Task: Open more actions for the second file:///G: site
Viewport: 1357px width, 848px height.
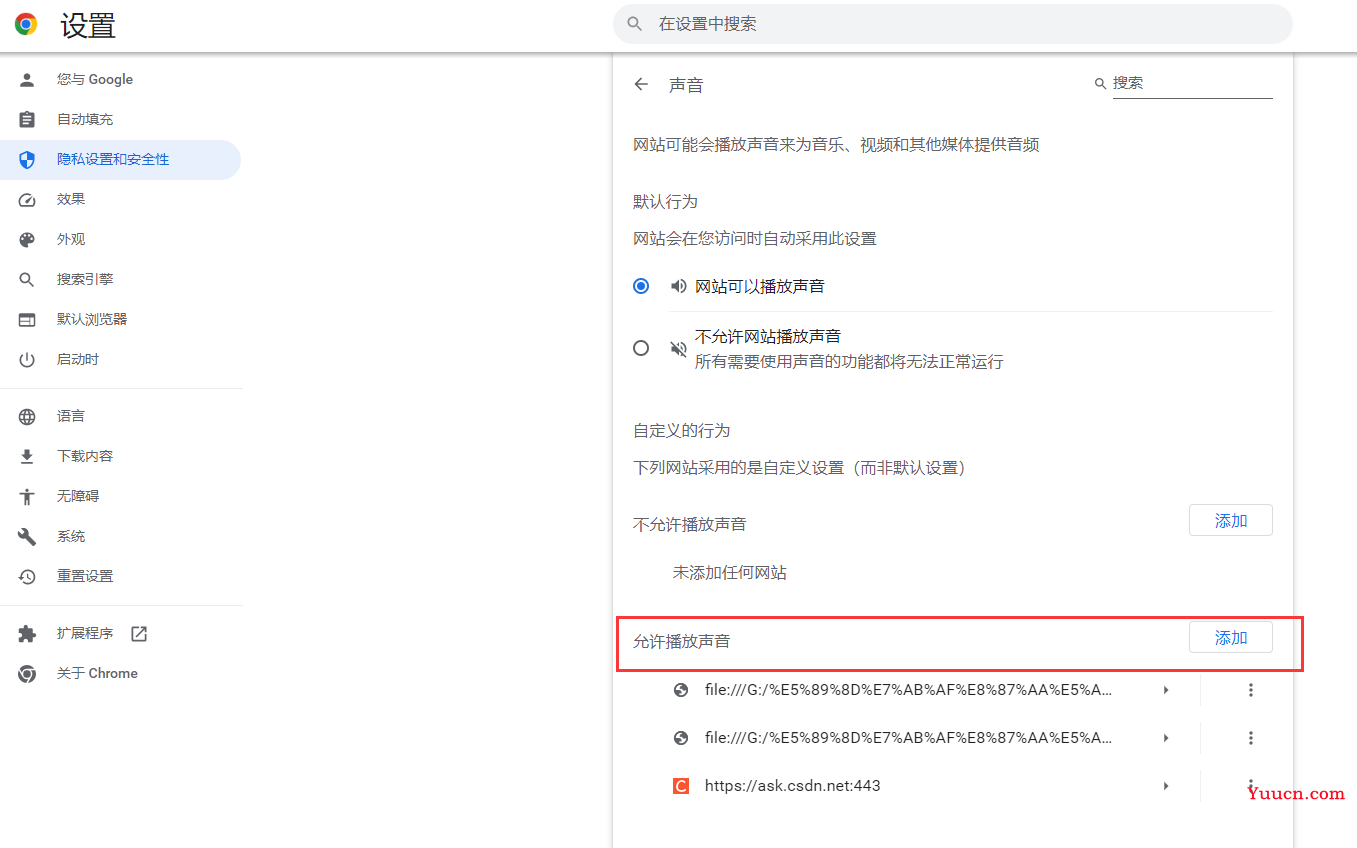Action: pos(1250,738)
